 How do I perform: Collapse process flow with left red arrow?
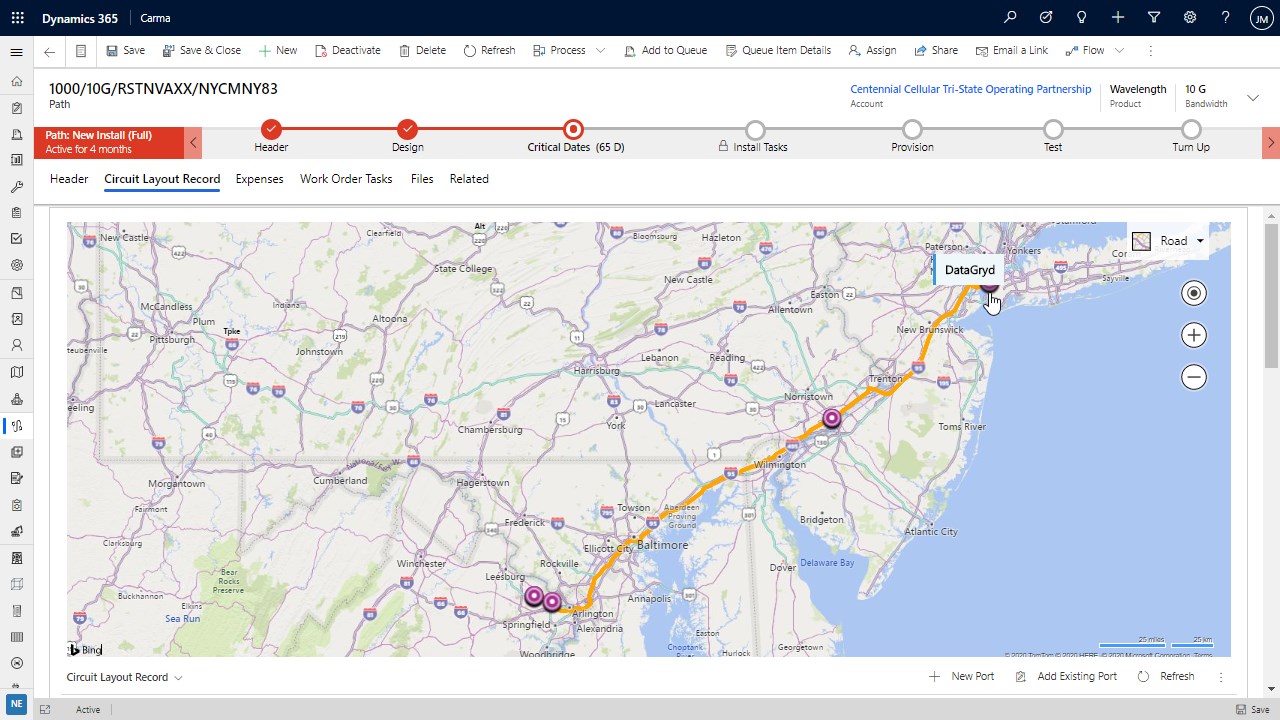tap(194, 143)
